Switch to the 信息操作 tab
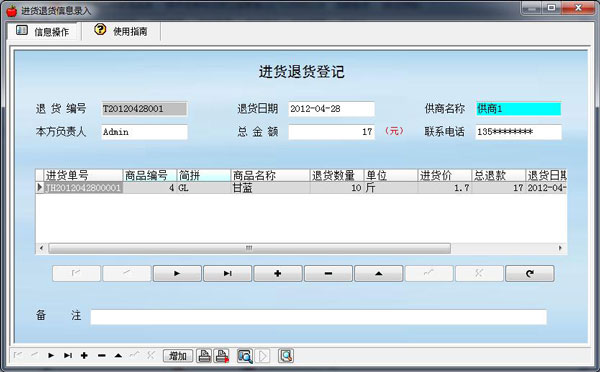This screenshot has height=372, width=600. tap(43, 31)
